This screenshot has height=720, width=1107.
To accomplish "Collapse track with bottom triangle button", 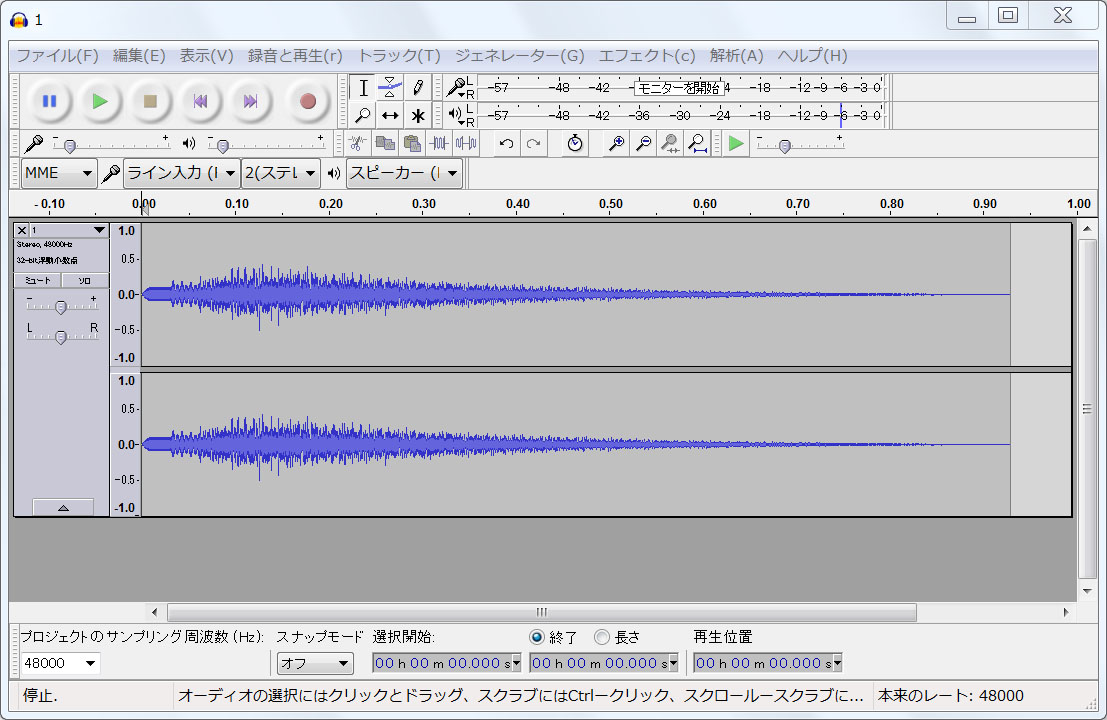I will click(x=63, y=508).
